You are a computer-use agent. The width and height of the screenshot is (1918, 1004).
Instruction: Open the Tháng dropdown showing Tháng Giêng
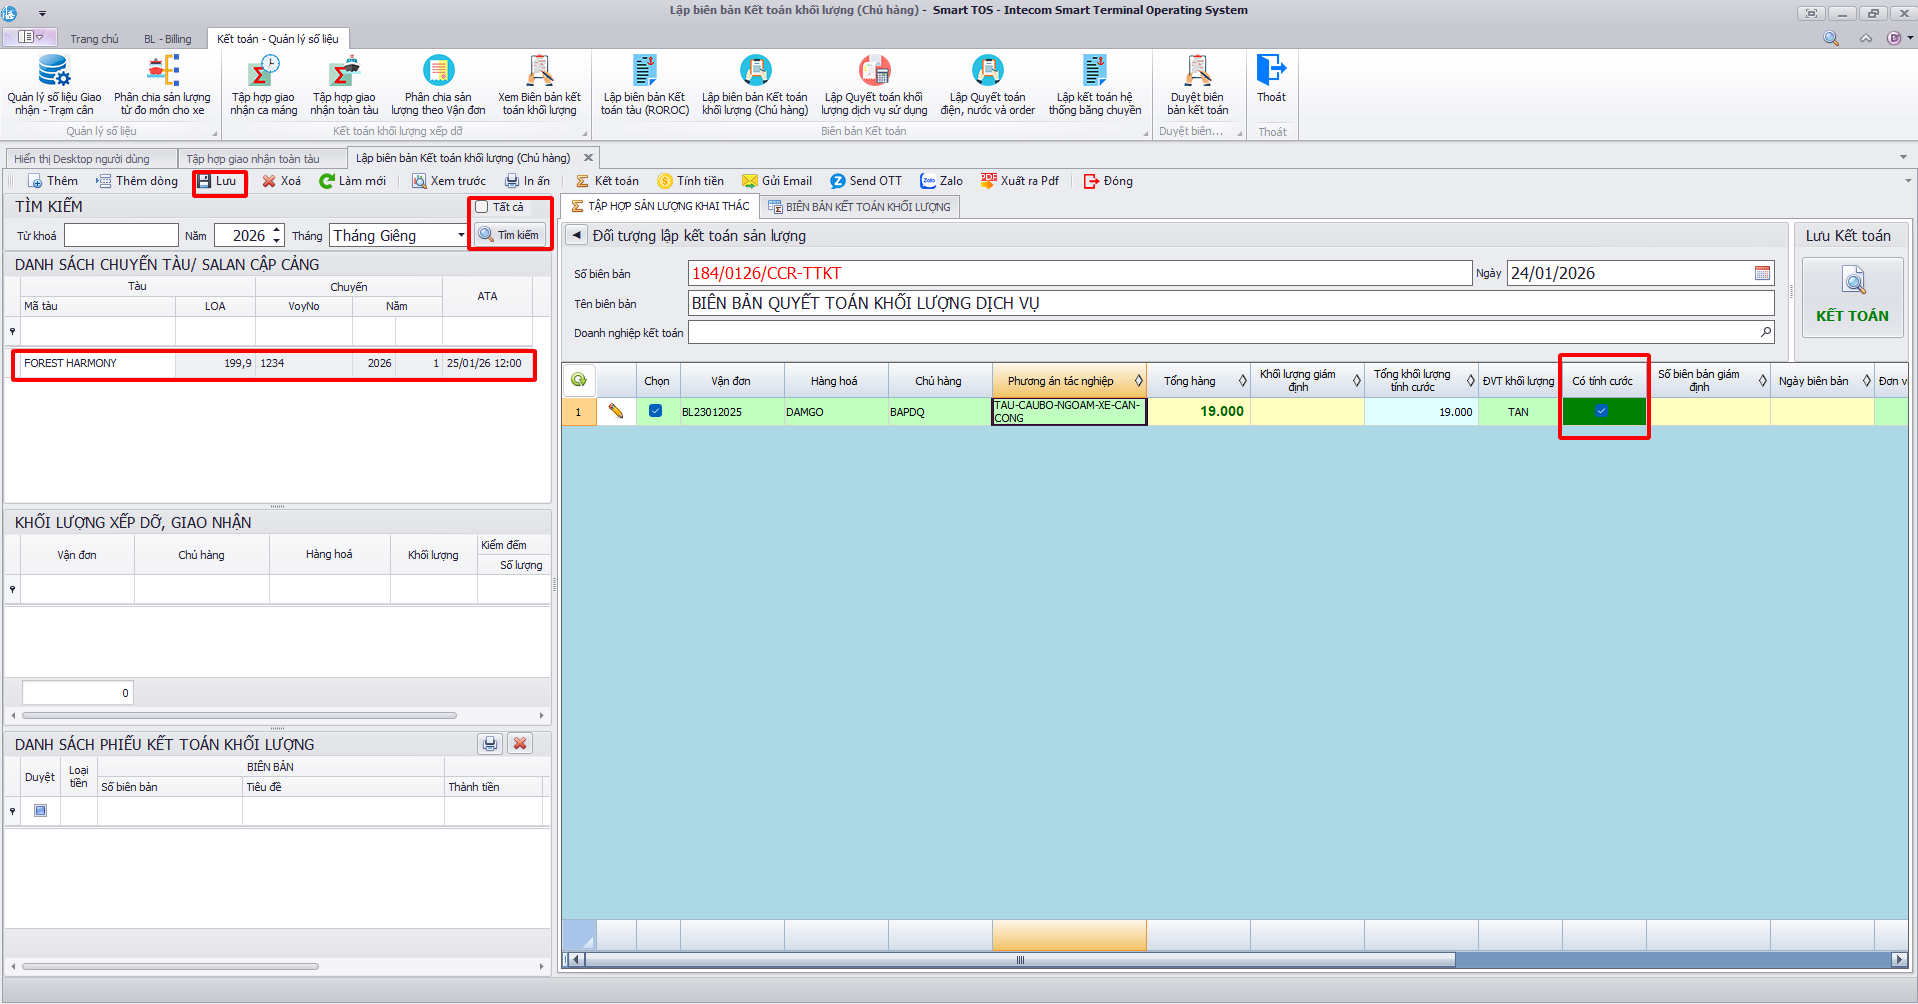click(x=461, y=236)
